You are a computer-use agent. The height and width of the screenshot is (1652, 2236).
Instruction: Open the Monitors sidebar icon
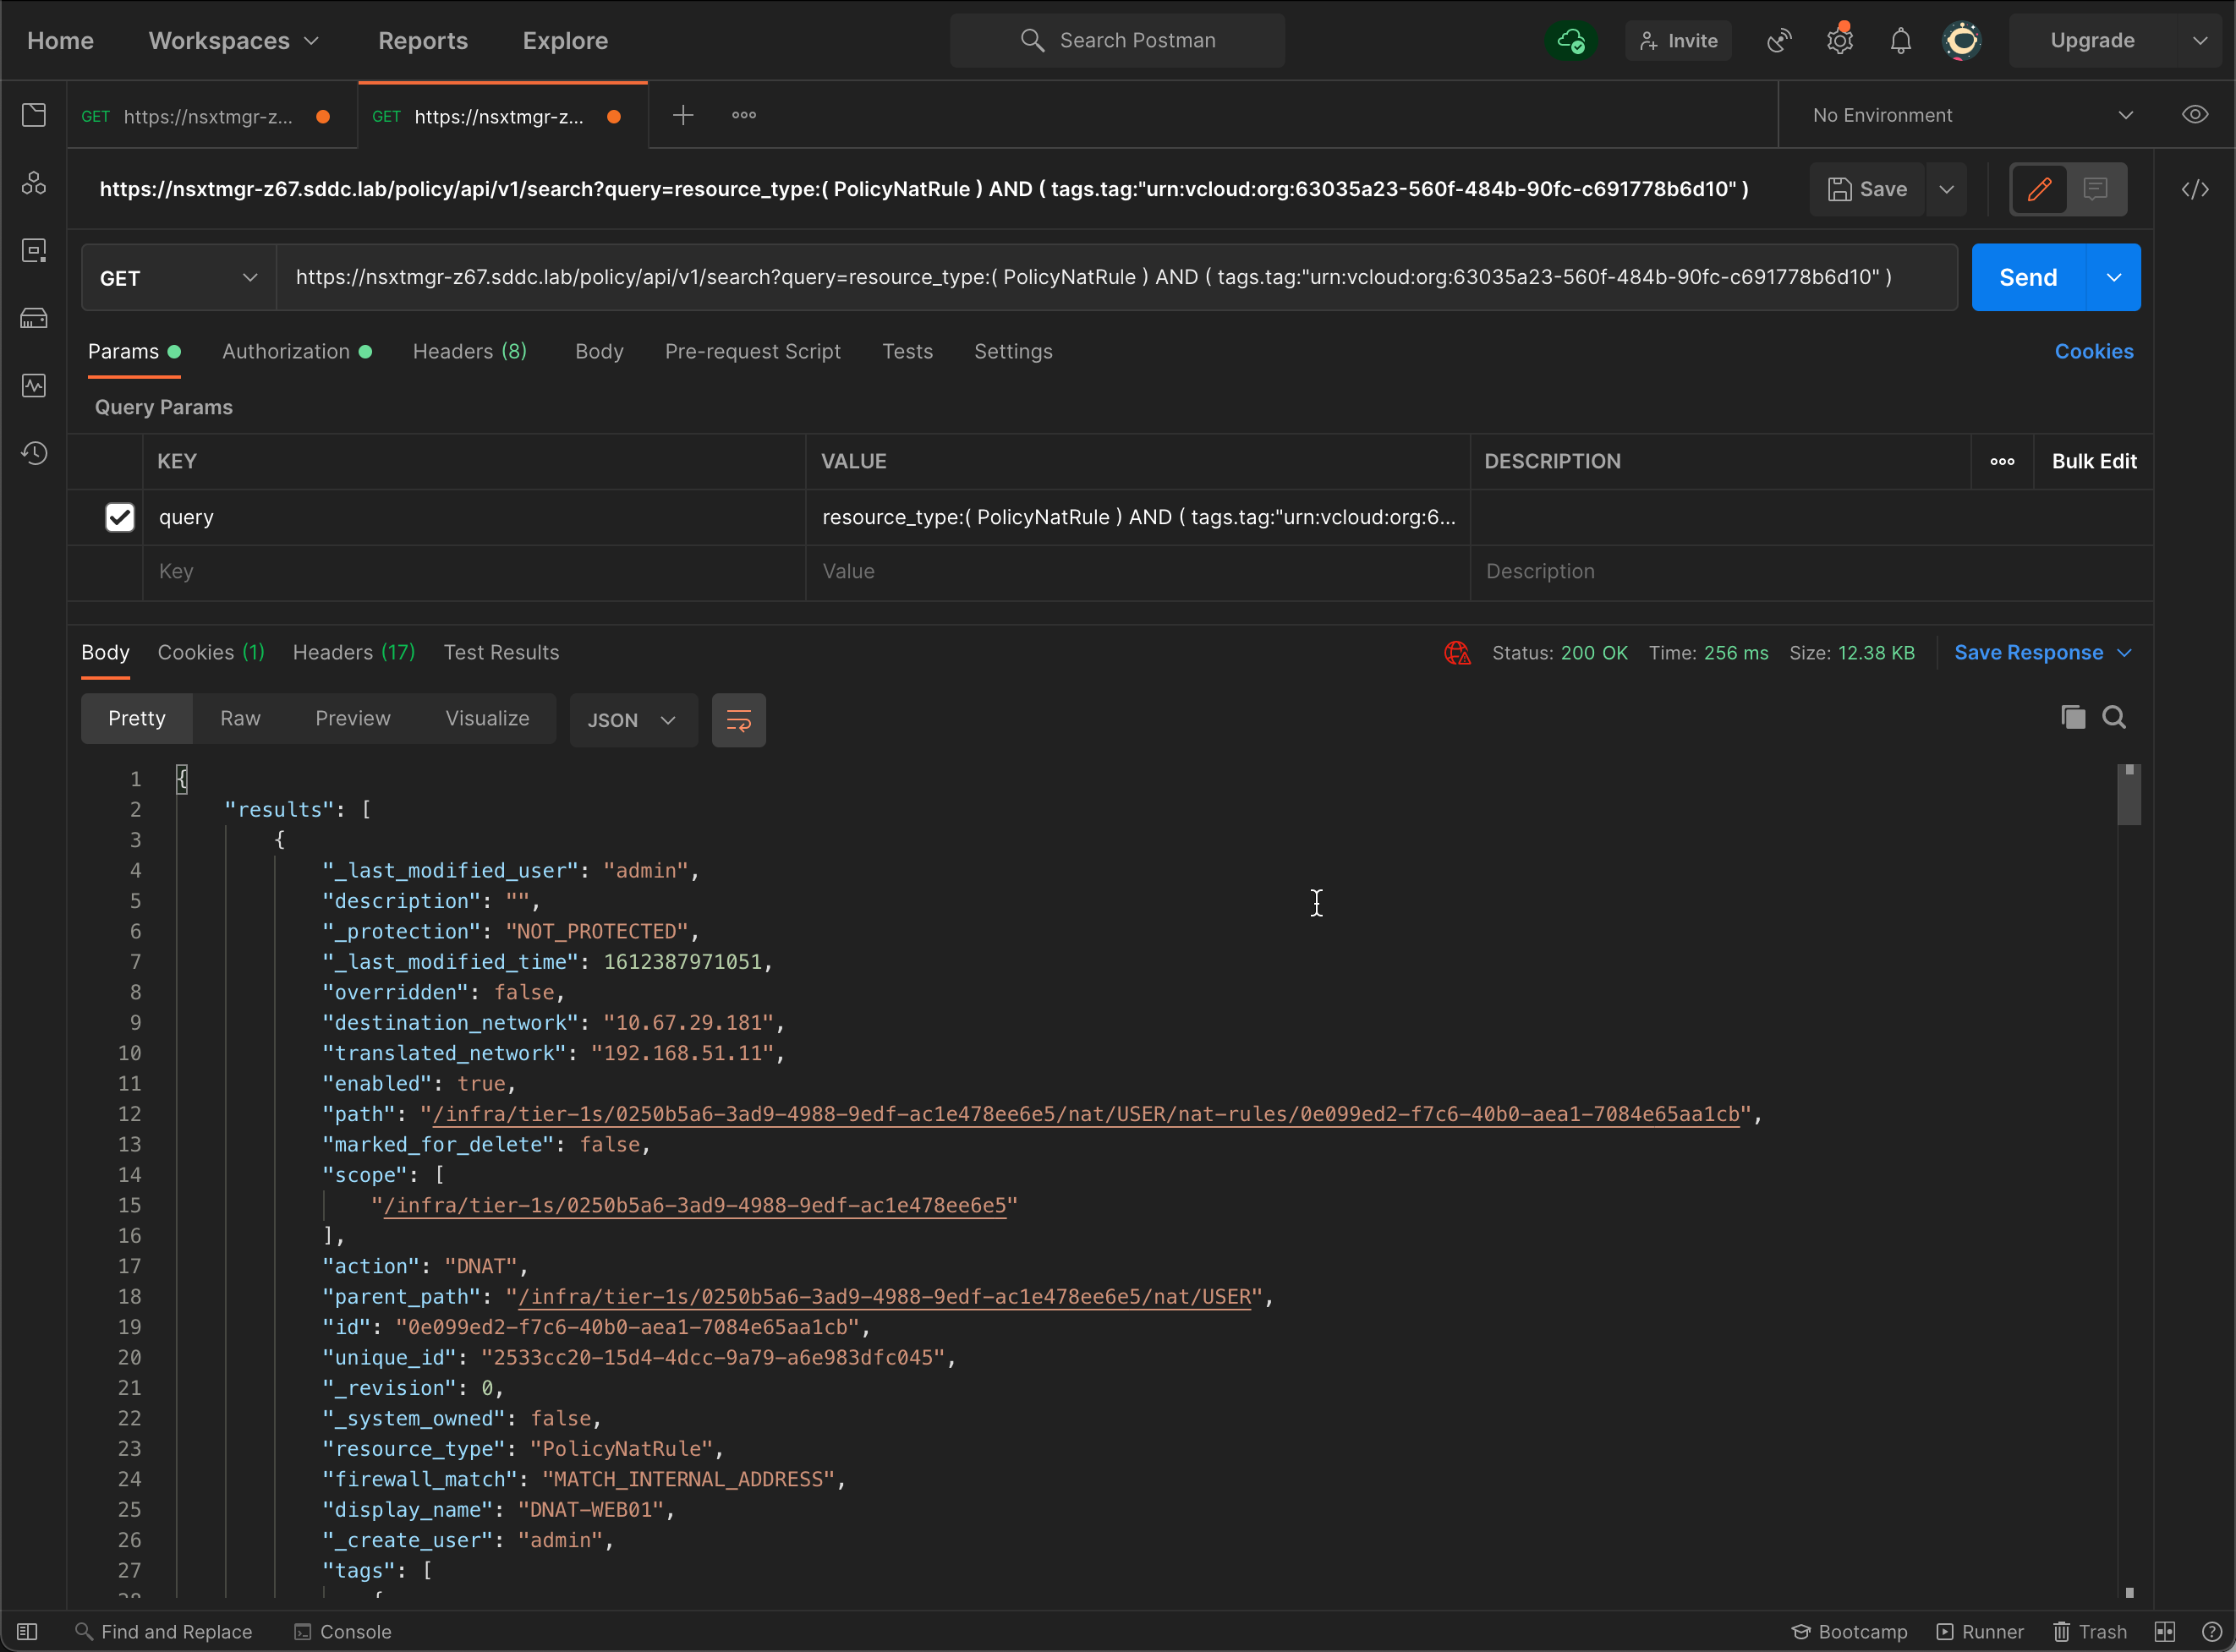34,385
